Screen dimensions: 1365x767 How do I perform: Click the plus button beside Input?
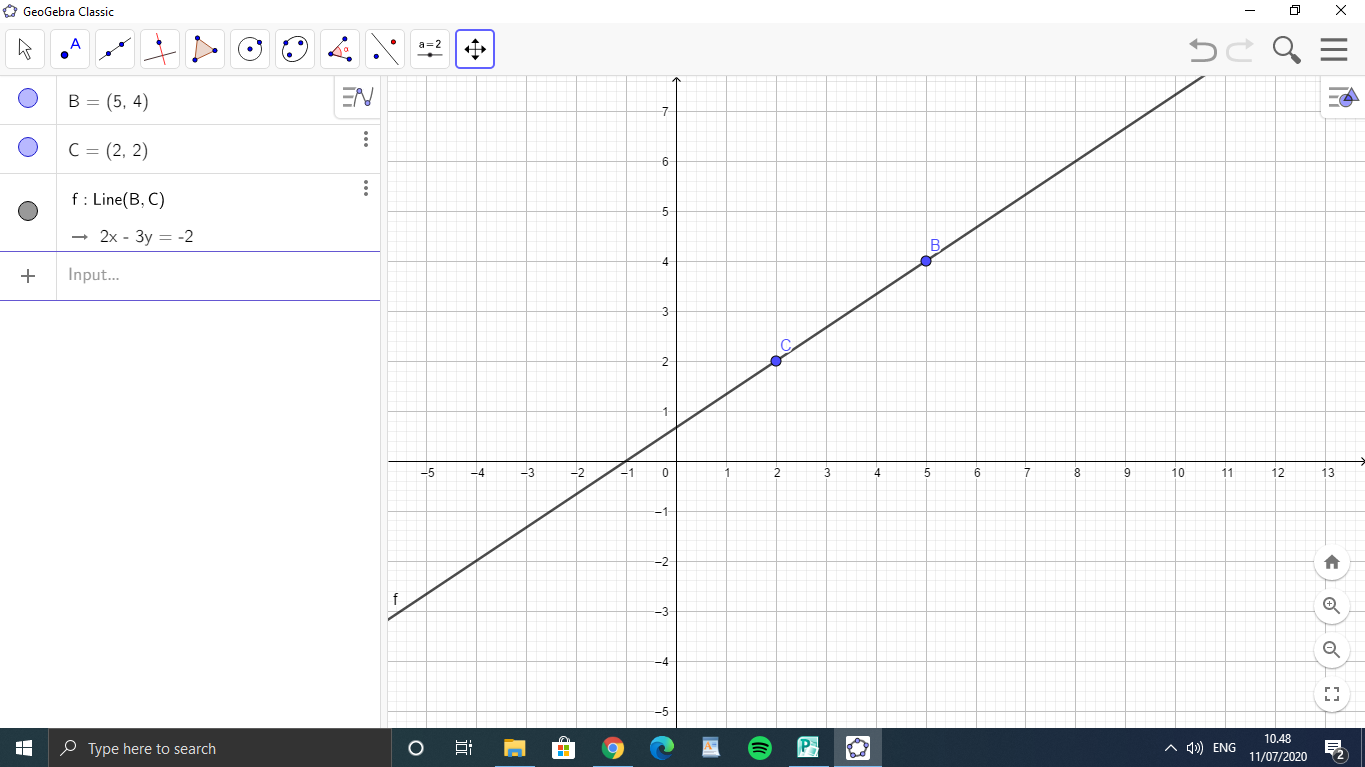[x=28, y=275]
